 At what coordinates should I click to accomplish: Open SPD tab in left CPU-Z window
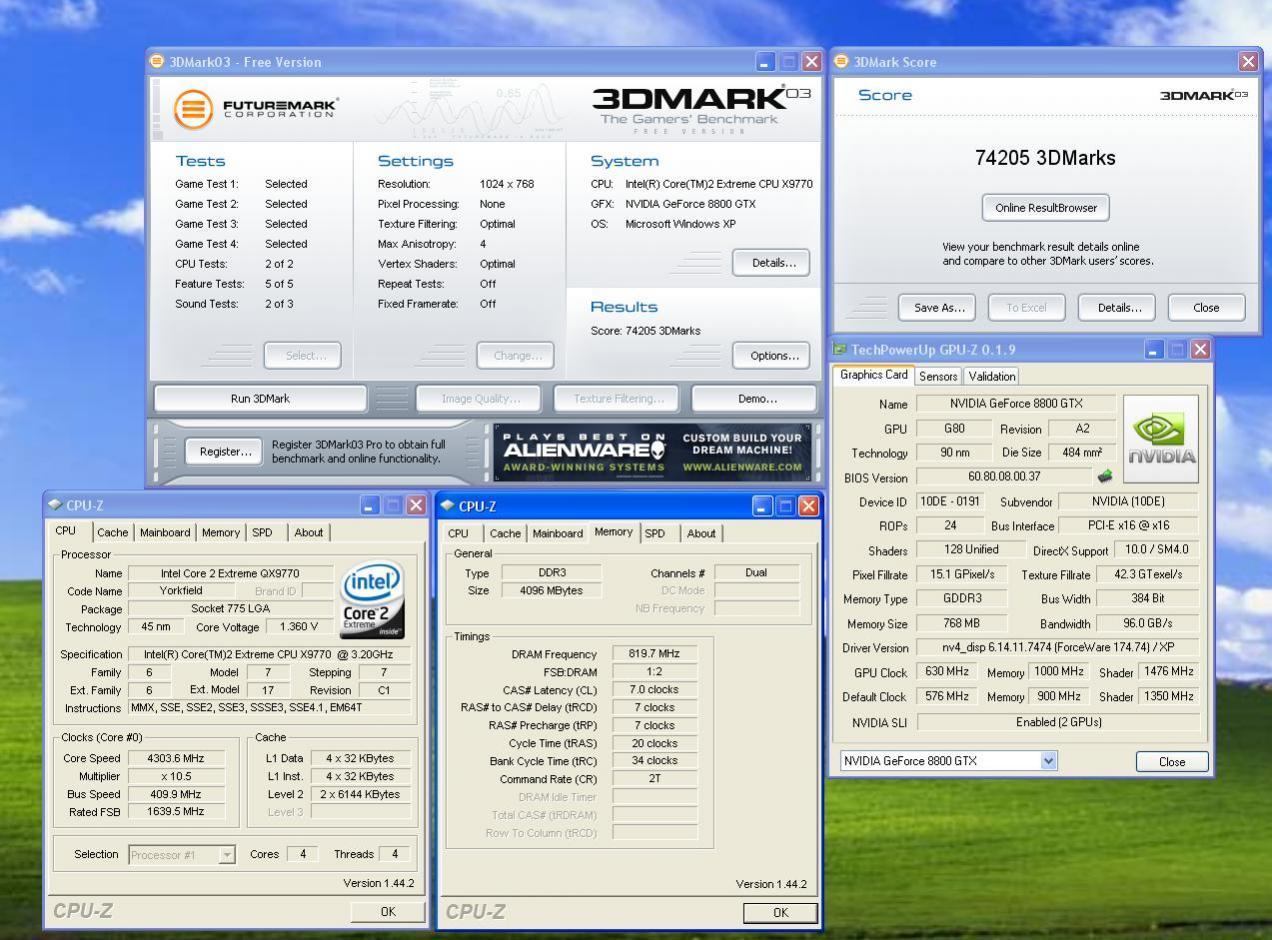[263, 532]
